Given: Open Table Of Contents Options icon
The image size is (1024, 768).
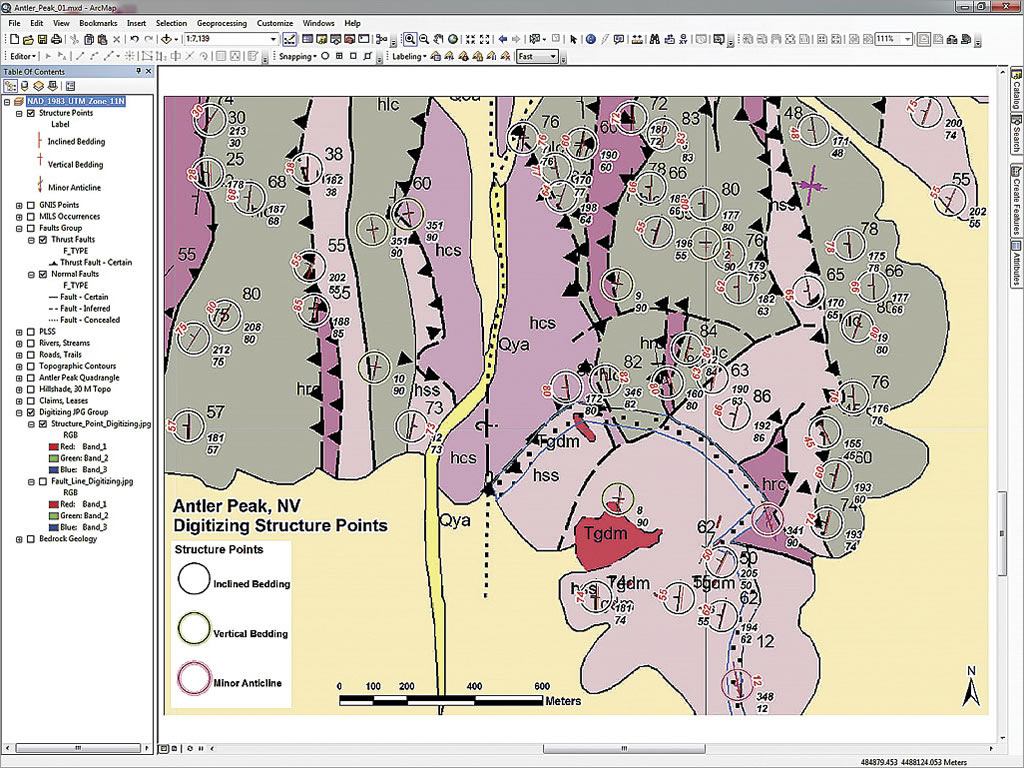Looking at the screenshot, I should [71, 86].
